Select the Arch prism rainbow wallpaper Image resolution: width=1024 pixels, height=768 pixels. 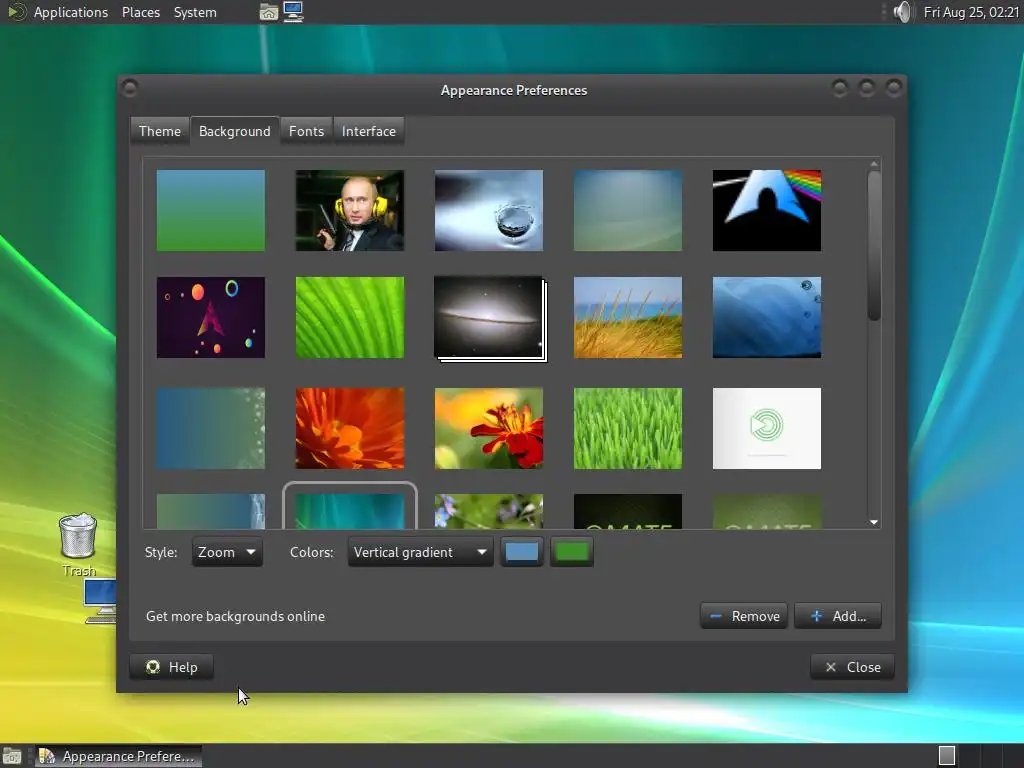[767, 210]
